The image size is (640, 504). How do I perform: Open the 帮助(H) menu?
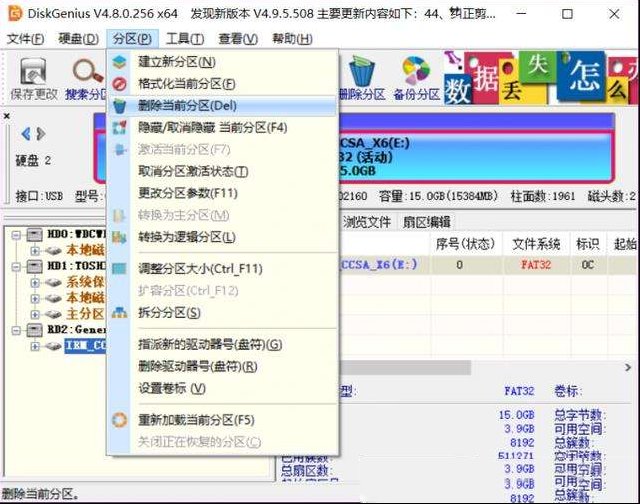click(292, 39)
